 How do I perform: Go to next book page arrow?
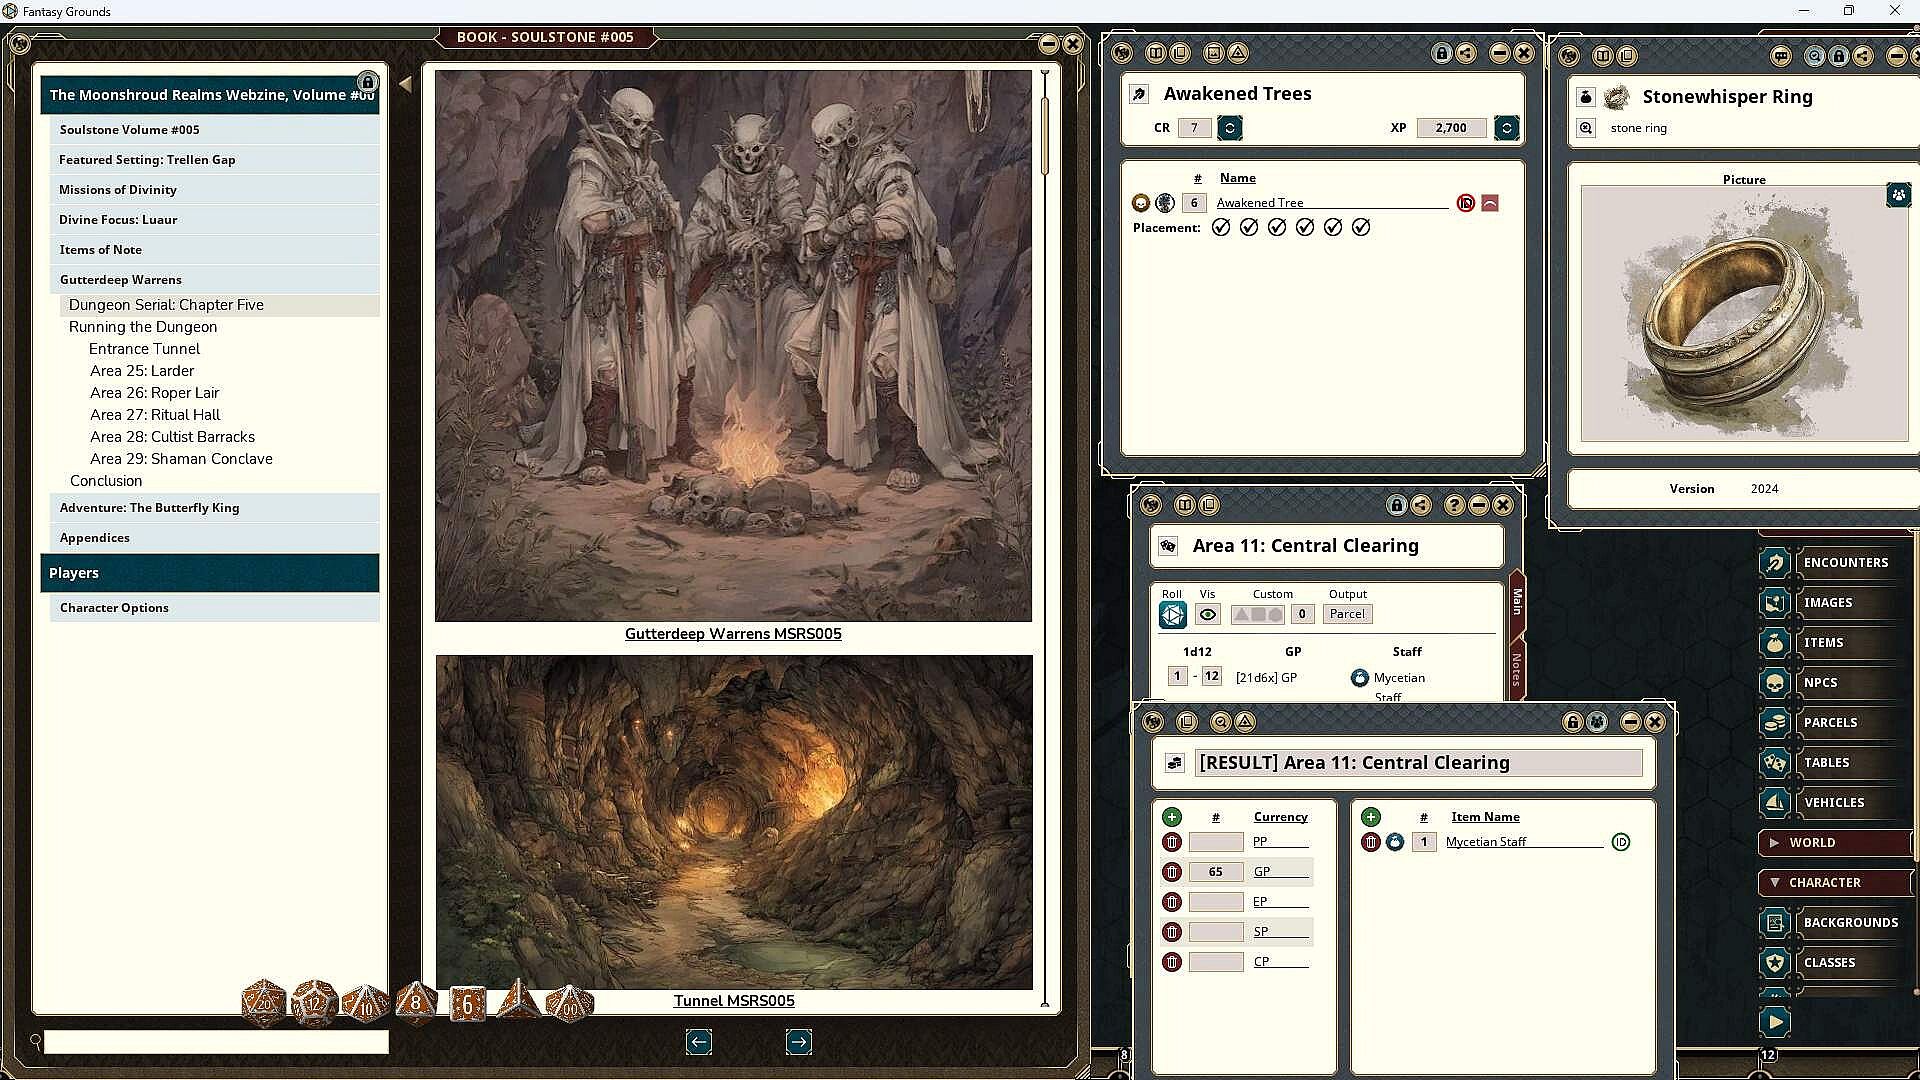(798, 1042)
